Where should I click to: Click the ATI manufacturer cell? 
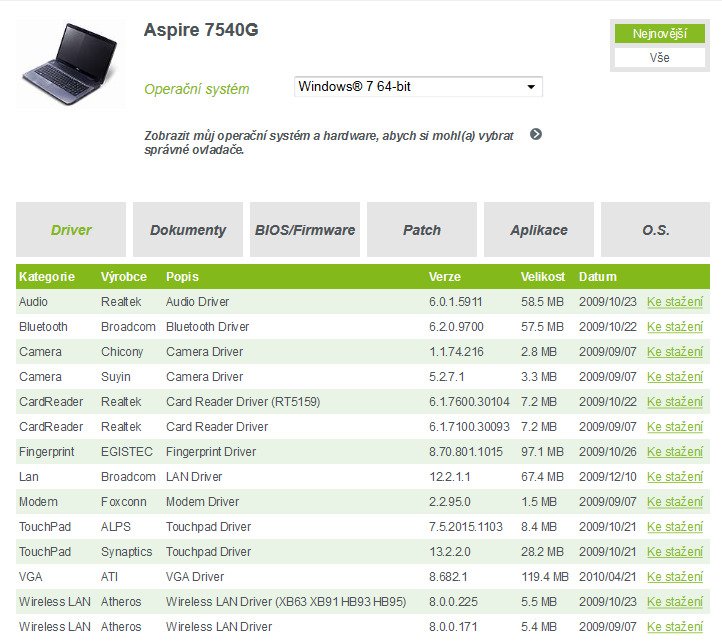click(109, 577)
